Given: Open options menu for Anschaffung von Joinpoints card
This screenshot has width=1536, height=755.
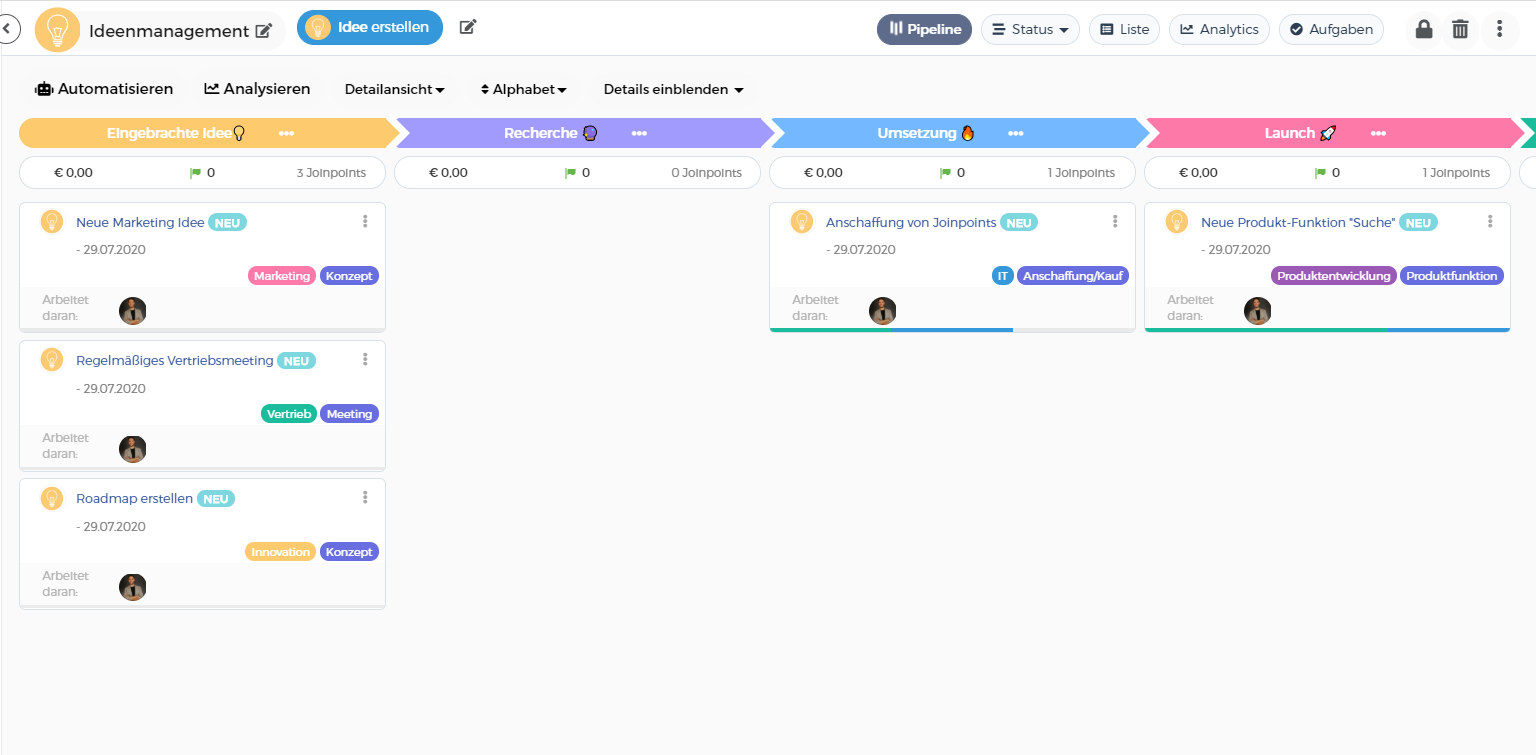Looking at the screenshot, I should pyautogui.click(x=1115, y=221).
